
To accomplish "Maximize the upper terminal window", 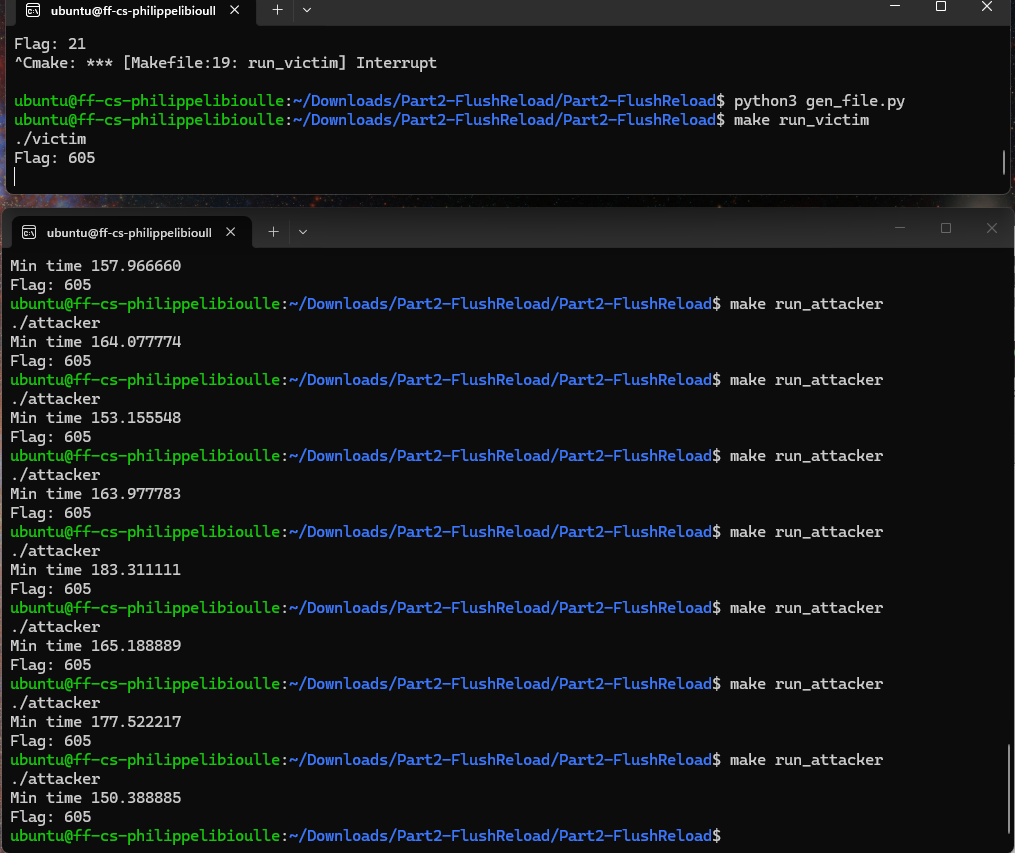I will pyautogui.click(x=941, y=6).
